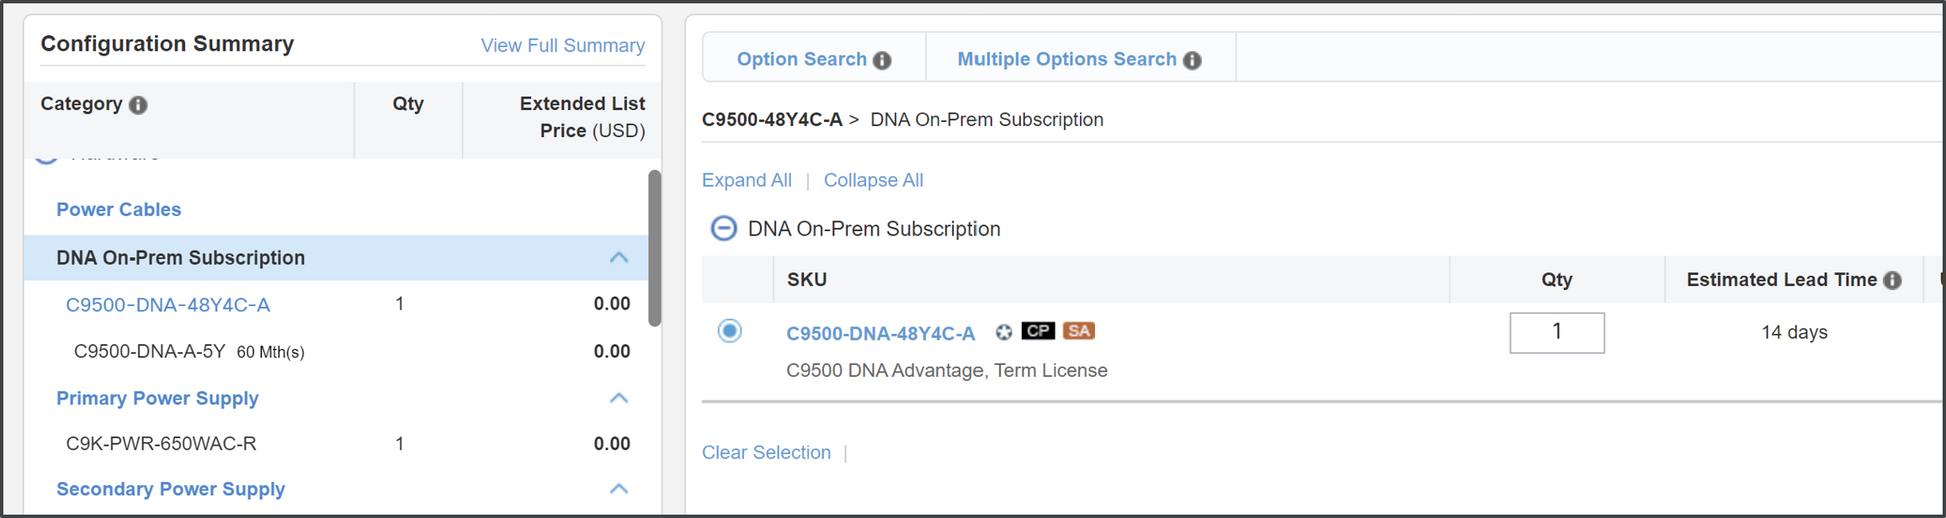Click the Collapse All link
The width and height of the screenshot is (1946, 518).
873,180
